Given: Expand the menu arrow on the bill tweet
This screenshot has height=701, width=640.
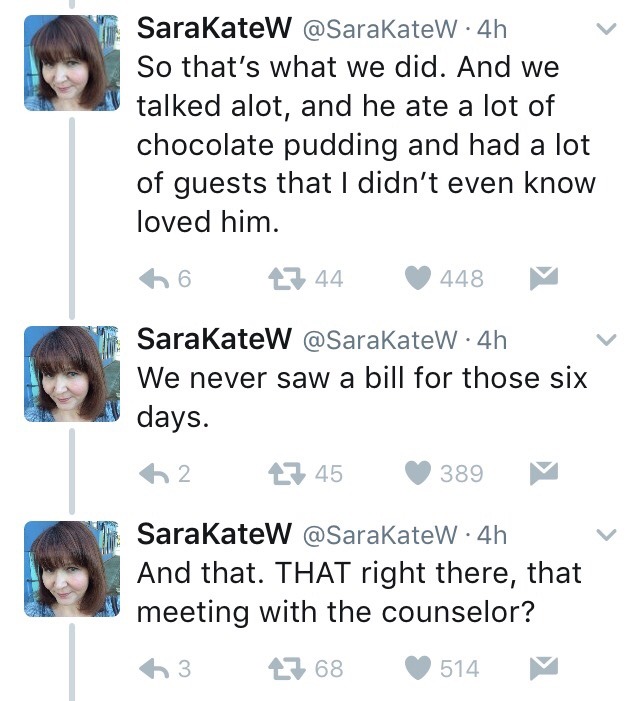Looking at the screenshot, I should 606,341.
